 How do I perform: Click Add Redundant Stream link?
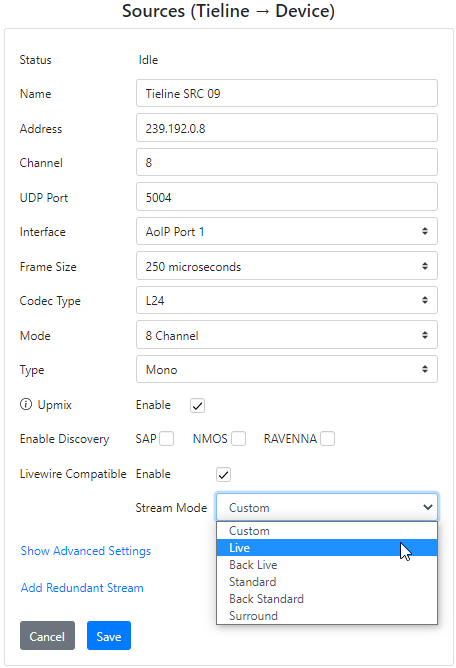(82, 588)
